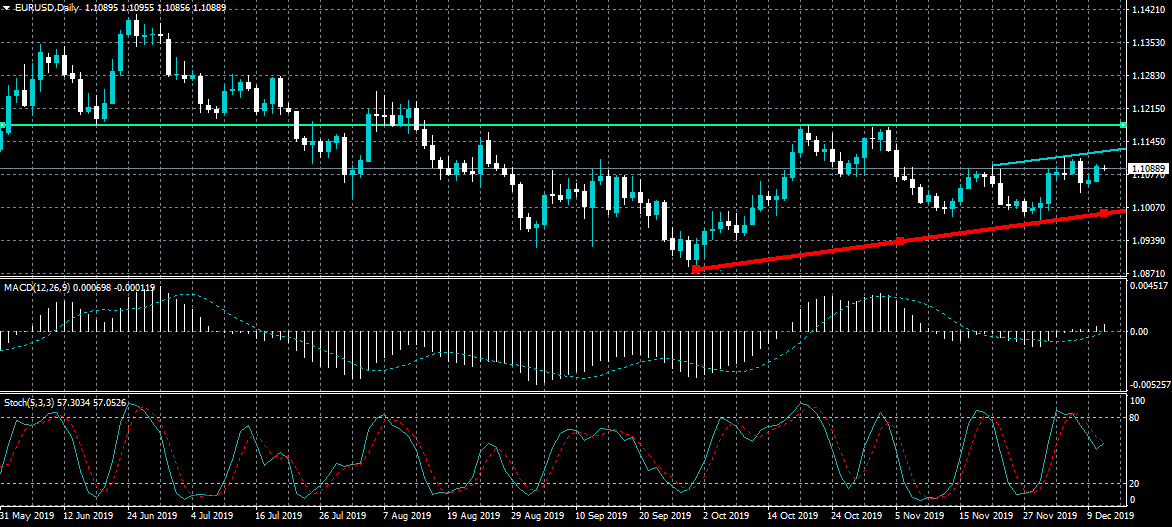
Task: Click the current price label 1.10889
Action: [1147, 169]
